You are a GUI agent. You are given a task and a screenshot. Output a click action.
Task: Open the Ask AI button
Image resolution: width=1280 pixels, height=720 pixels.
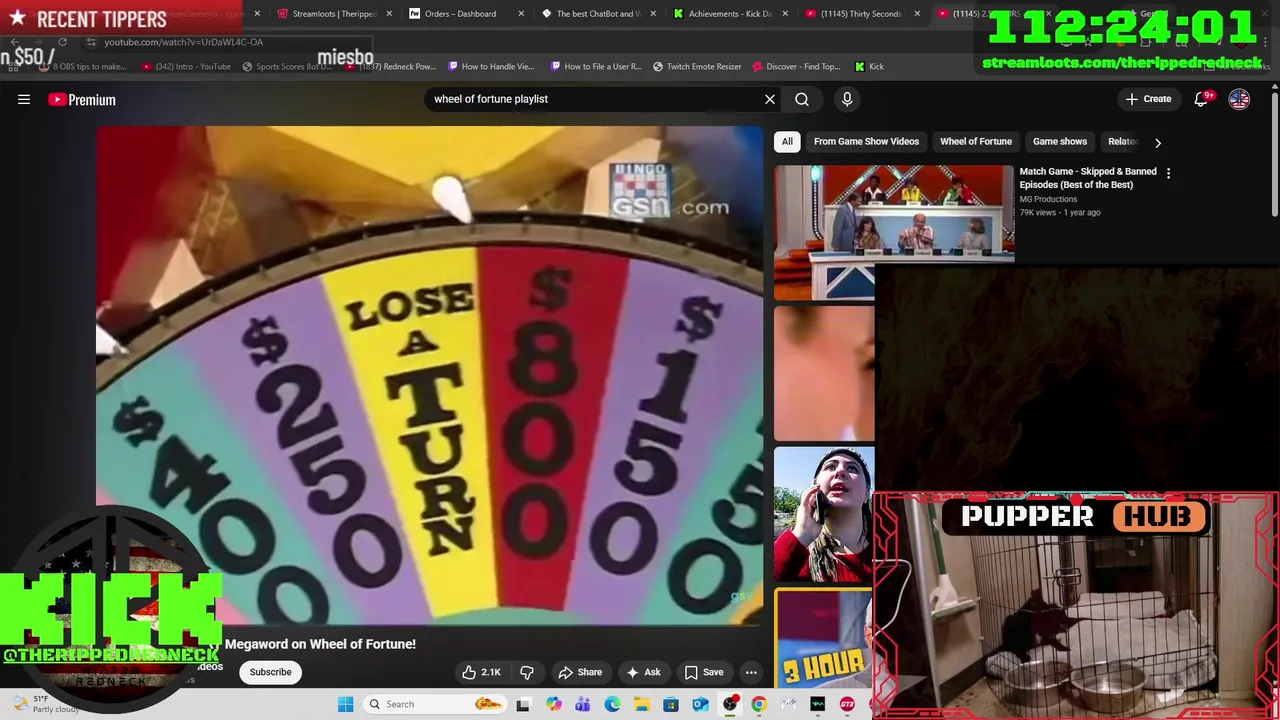click(x=642, y=672)
